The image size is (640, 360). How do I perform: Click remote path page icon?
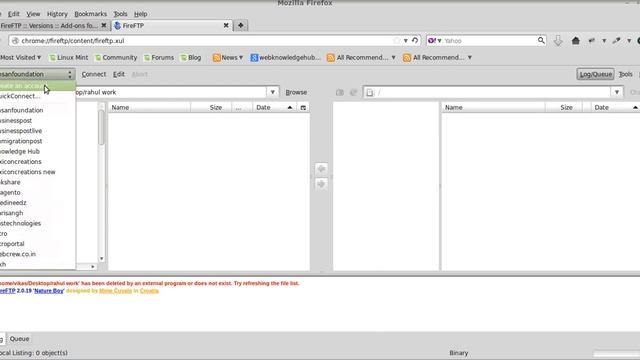pos(370,93)
